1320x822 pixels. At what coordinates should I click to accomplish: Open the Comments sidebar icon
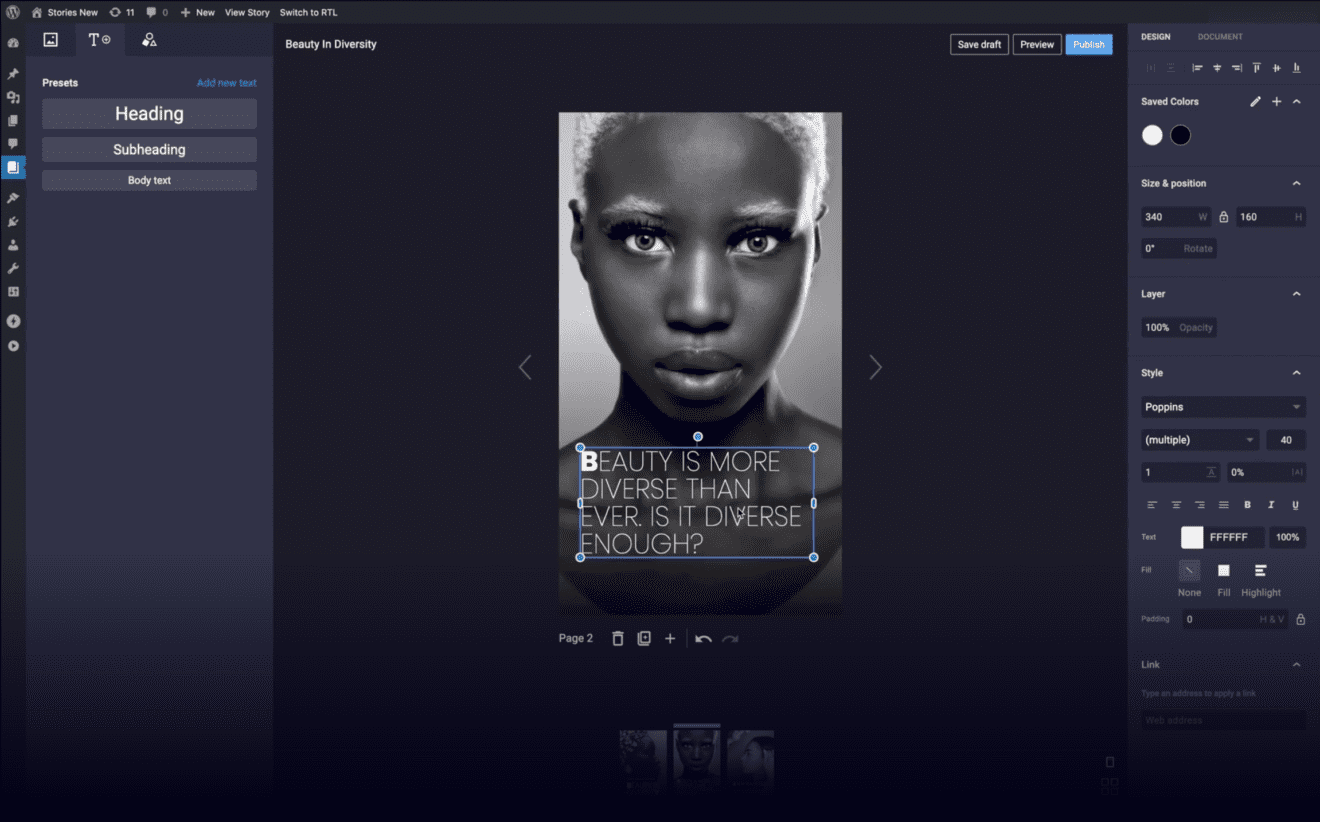pos(13,144)
